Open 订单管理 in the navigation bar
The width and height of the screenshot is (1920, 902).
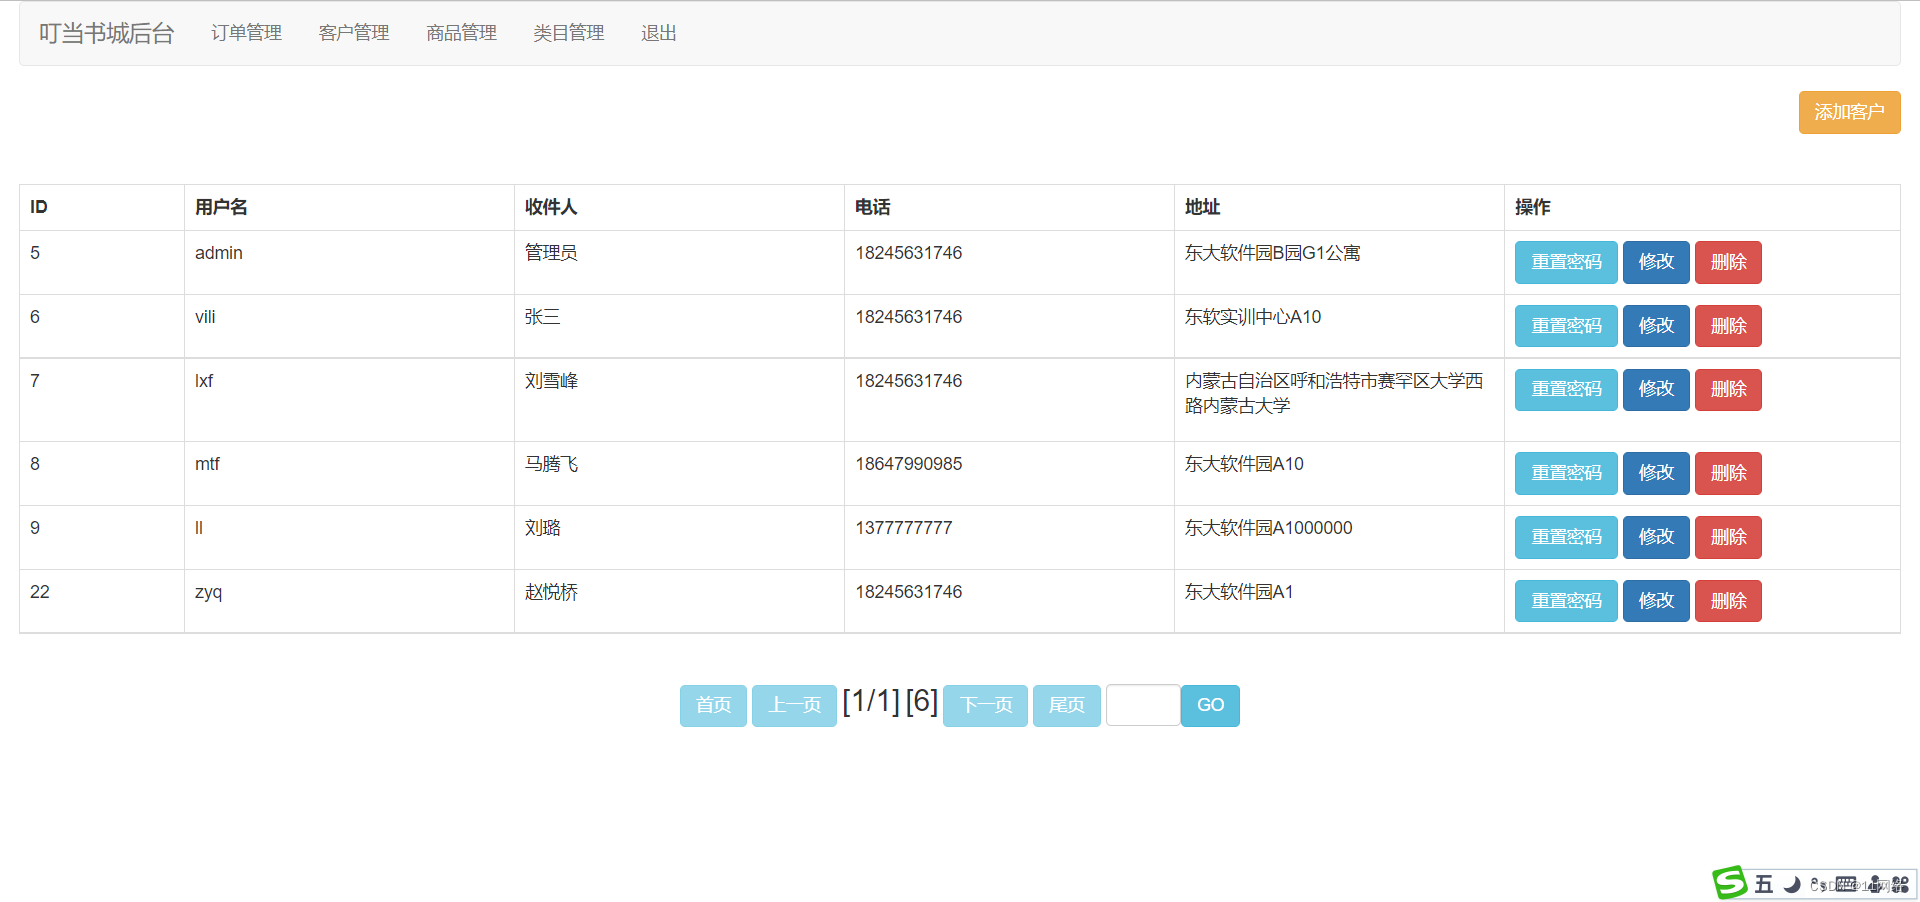pos(246,33)
